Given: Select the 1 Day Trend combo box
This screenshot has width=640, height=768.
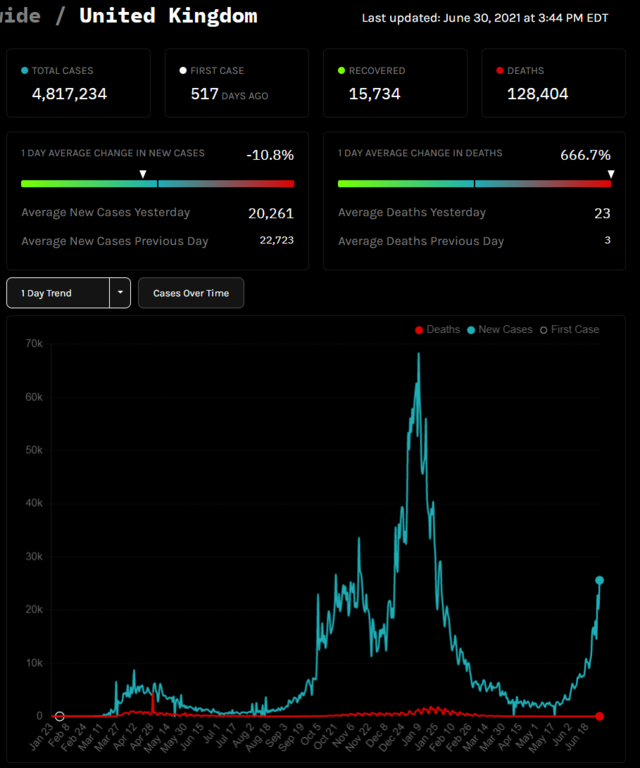Looking at the screenshot, I should [58, 293].
